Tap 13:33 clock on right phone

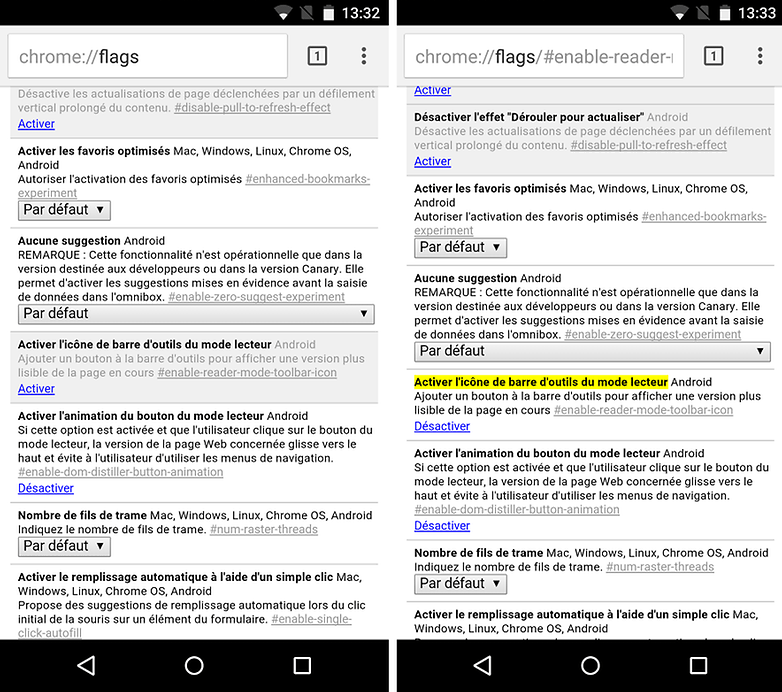(x=757, y=12)
